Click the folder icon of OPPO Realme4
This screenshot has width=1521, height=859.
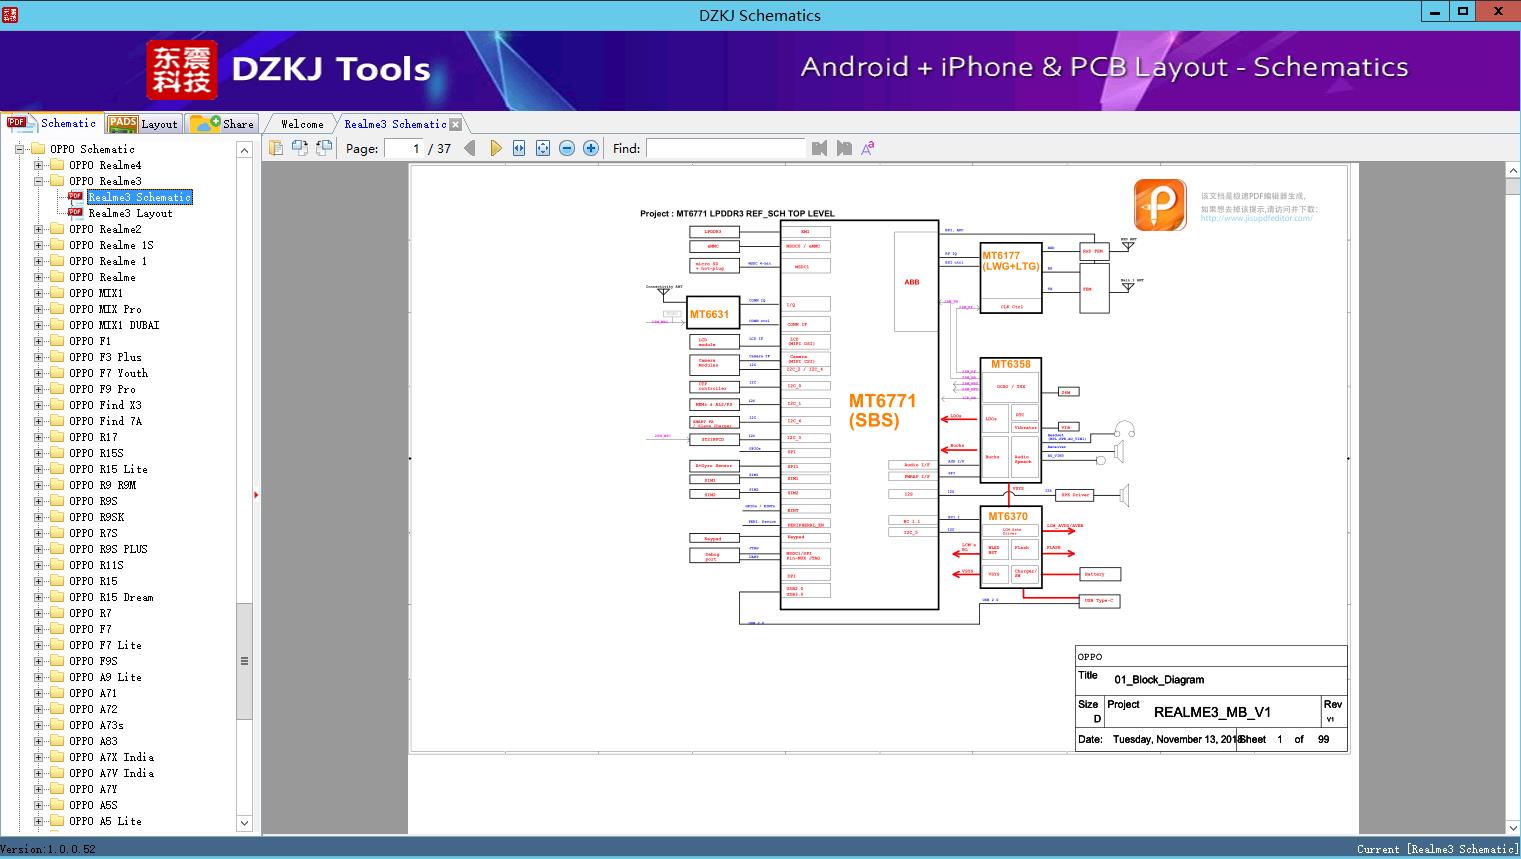[58, 165]
